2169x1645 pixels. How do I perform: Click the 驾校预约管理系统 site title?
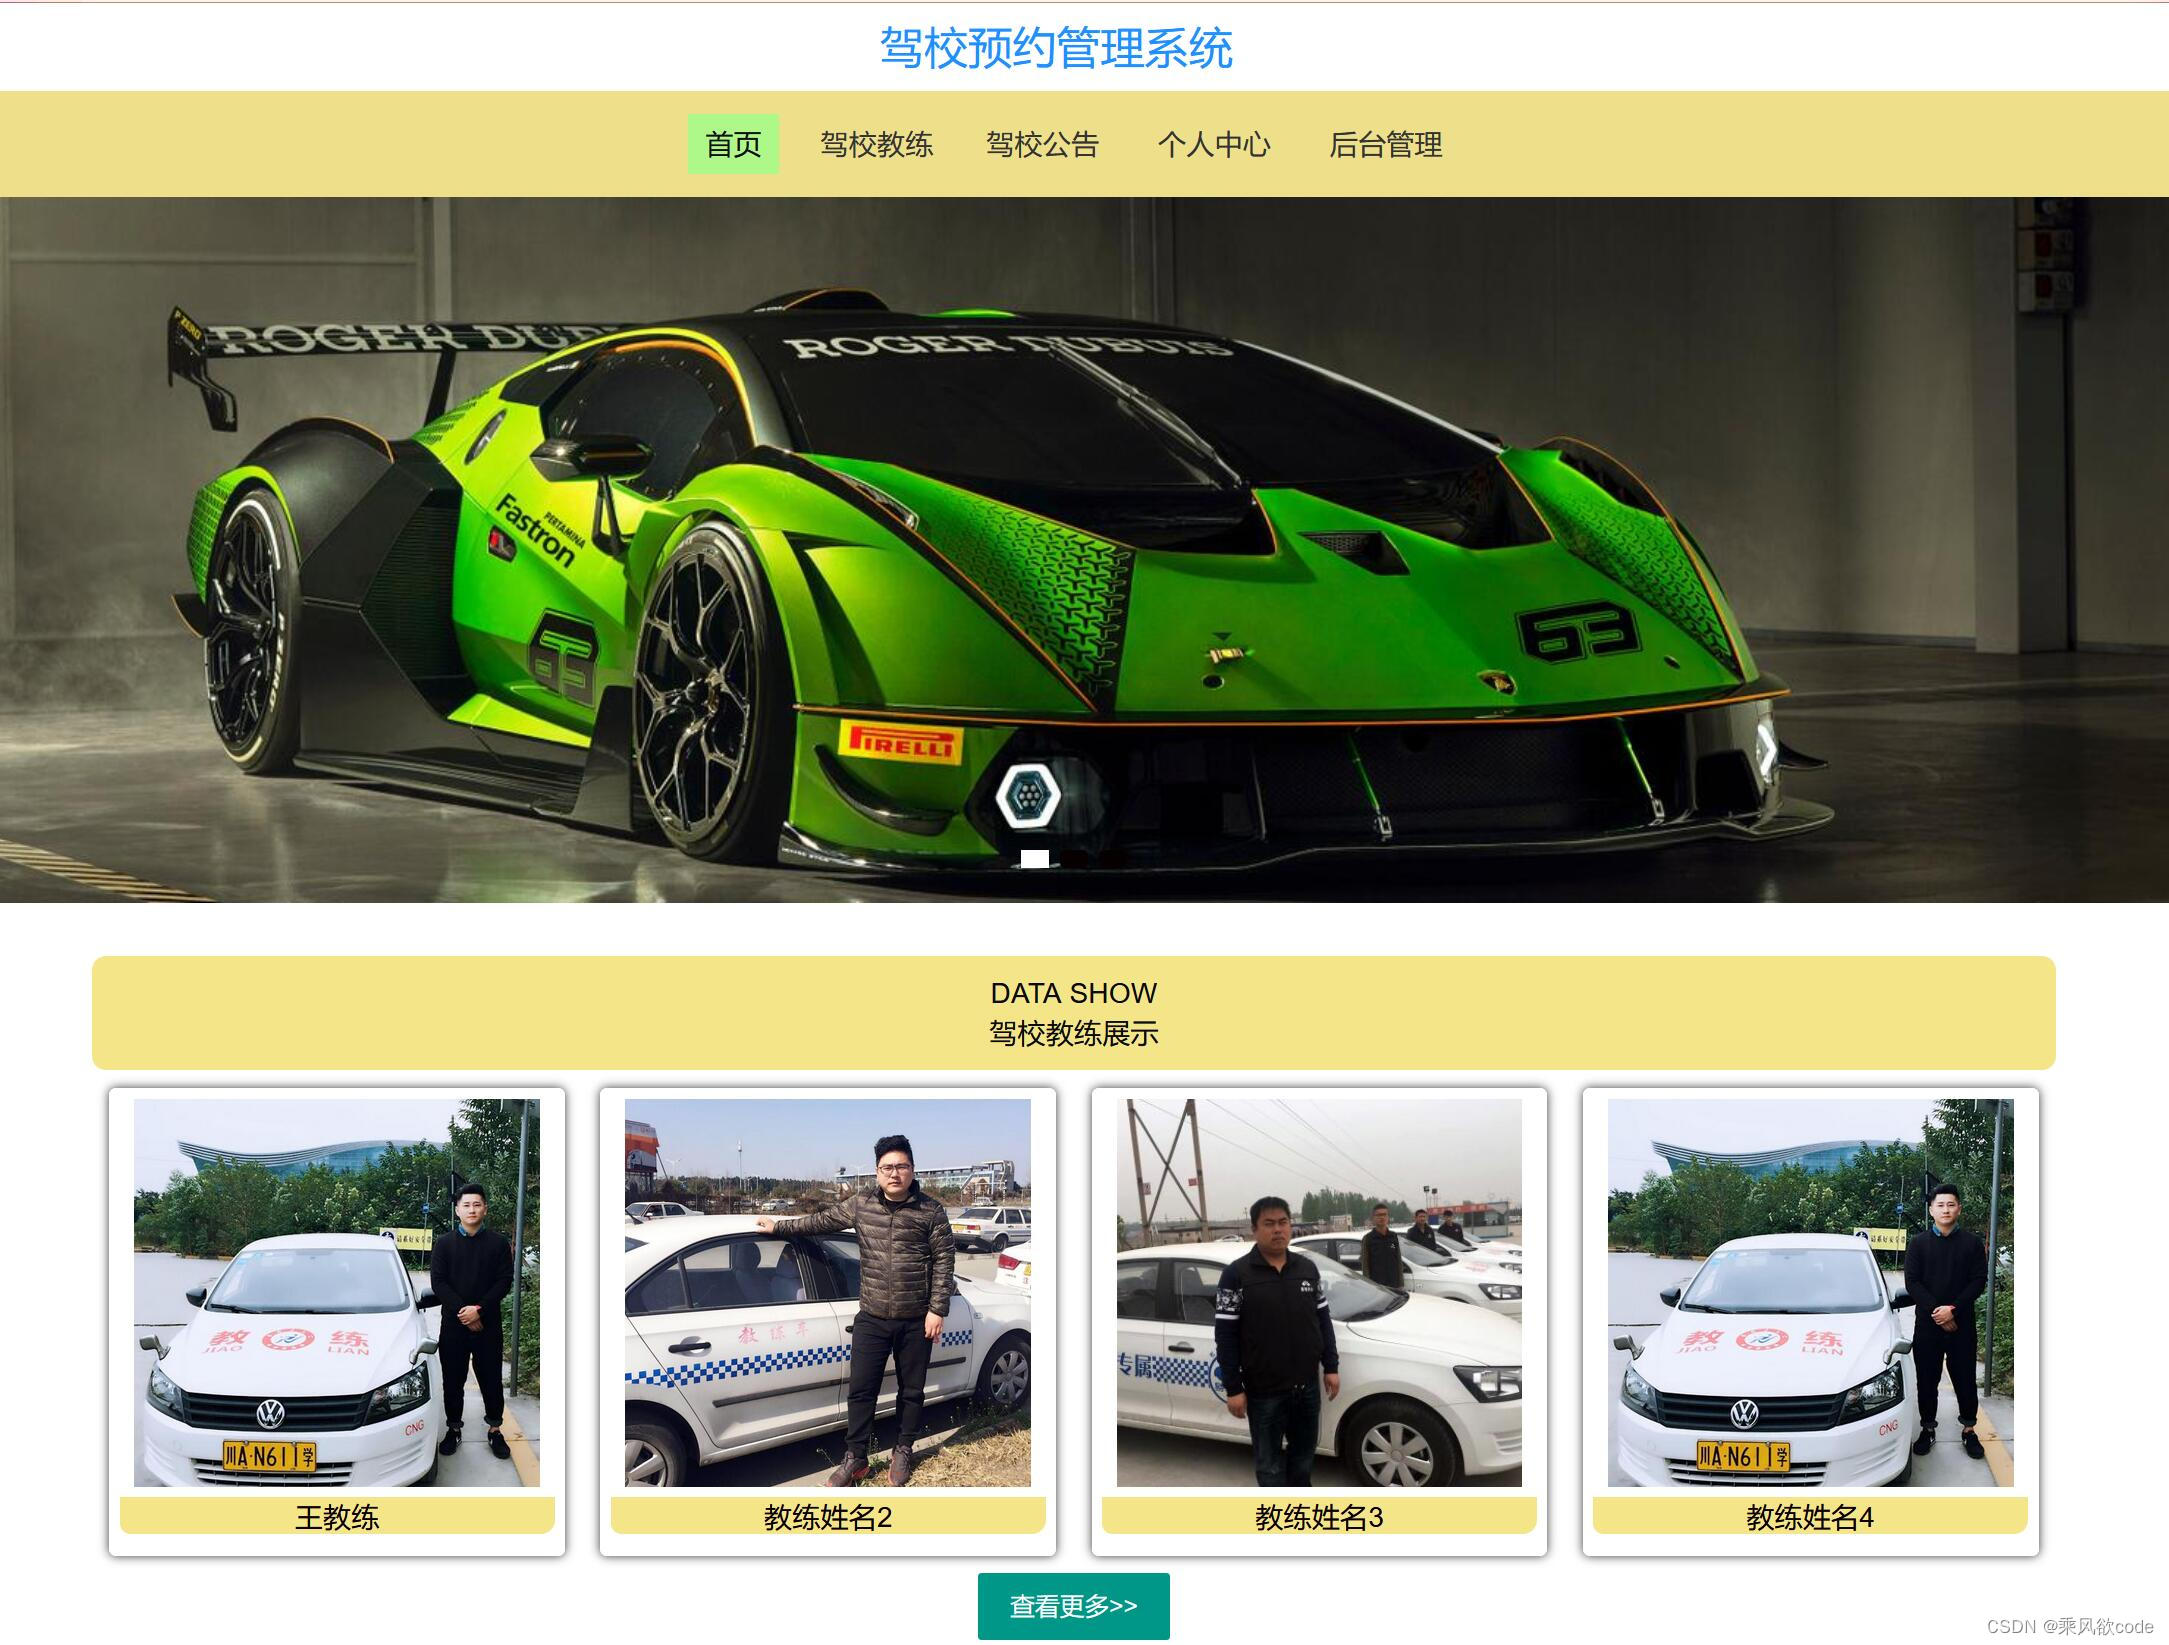pos(1056,48)
